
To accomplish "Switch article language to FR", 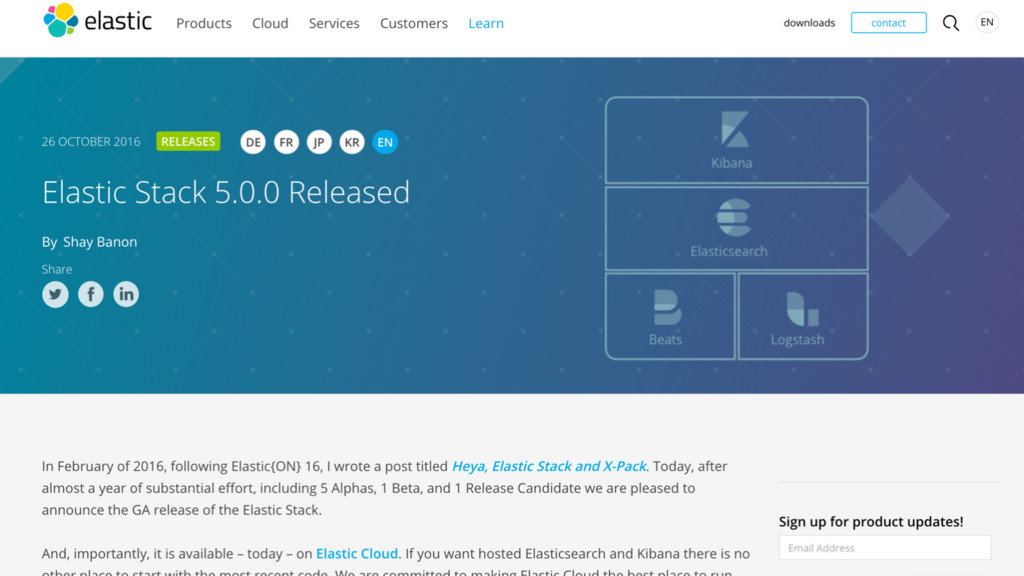I will (286, 142).
